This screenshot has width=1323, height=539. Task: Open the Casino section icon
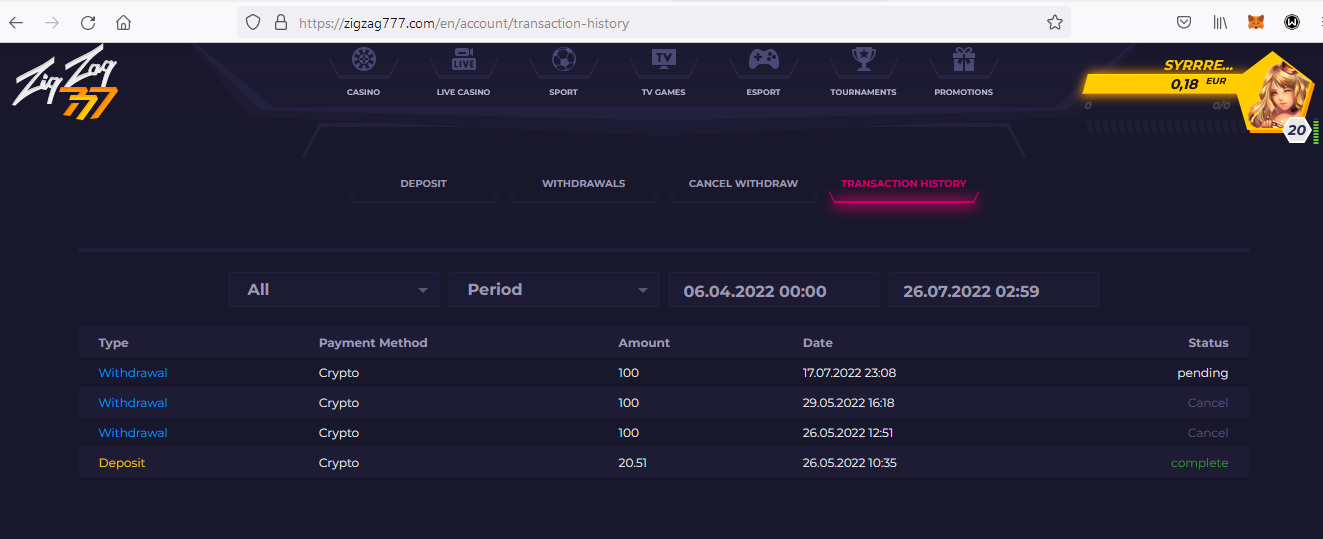tap(363, 61)
